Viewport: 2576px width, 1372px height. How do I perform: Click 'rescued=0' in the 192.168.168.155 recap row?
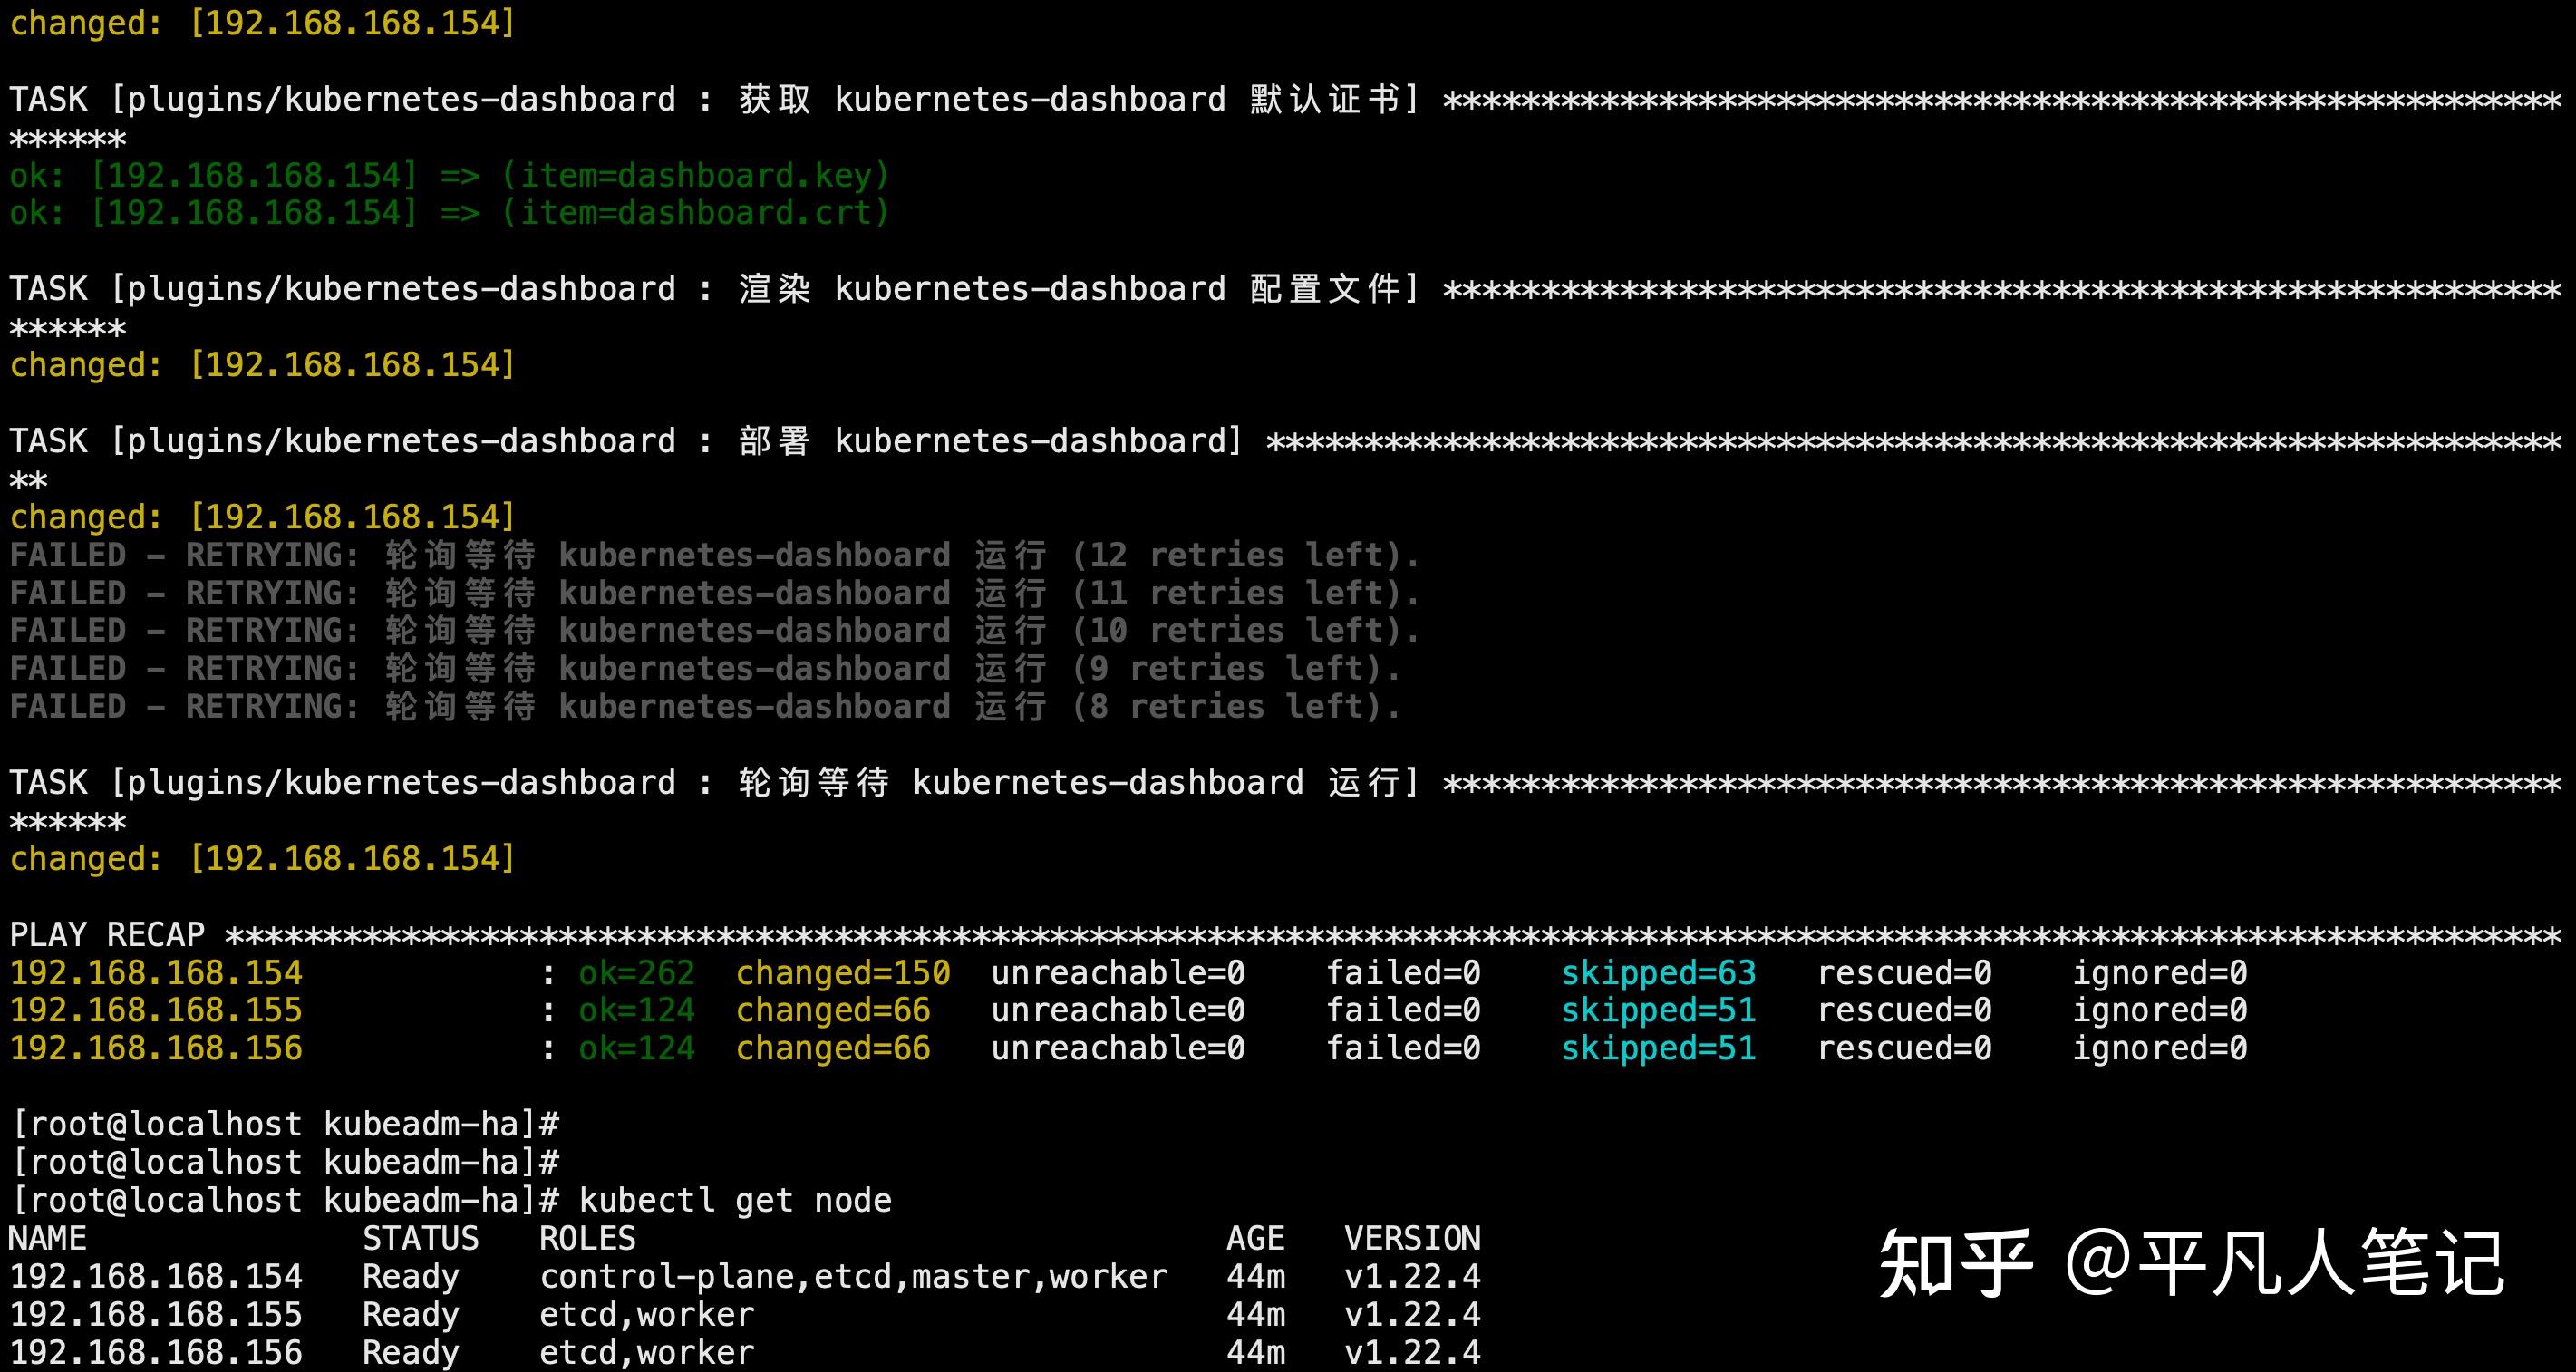tap(1904, 1010)
